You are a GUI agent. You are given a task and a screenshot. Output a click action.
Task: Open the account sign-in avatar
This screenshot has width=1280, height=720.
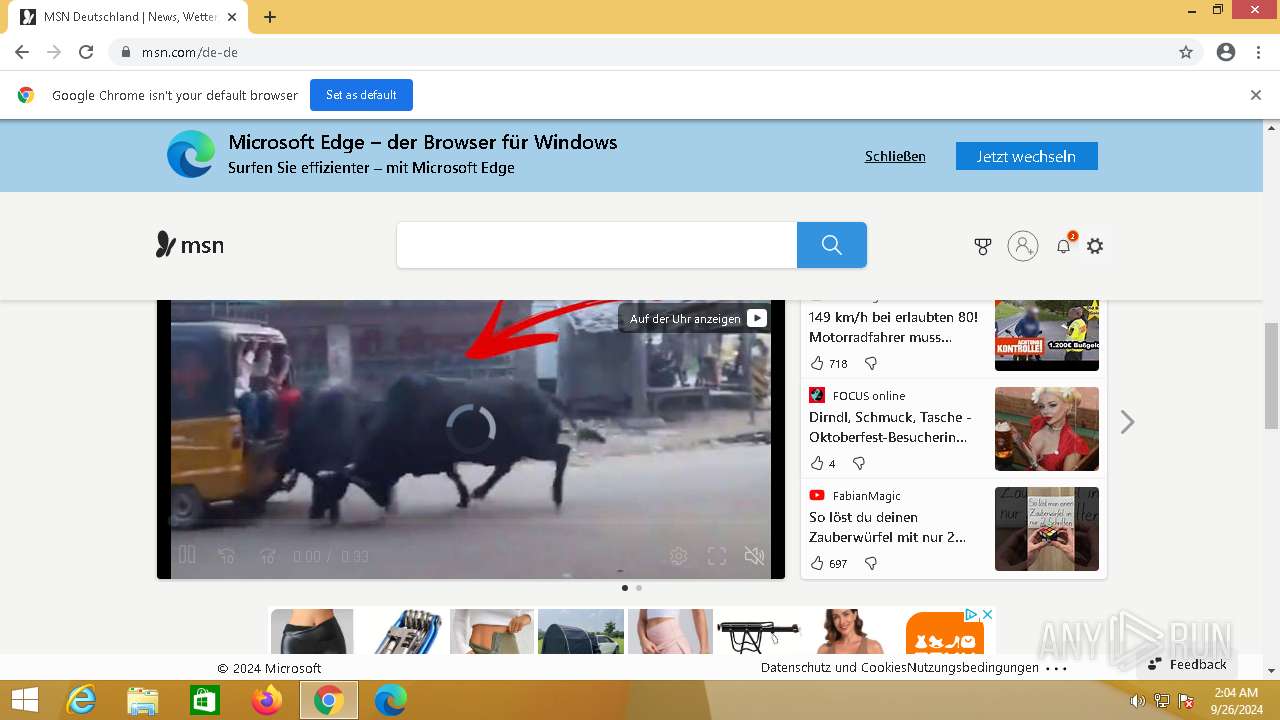pyautogui.click(x=1023, y=246)
